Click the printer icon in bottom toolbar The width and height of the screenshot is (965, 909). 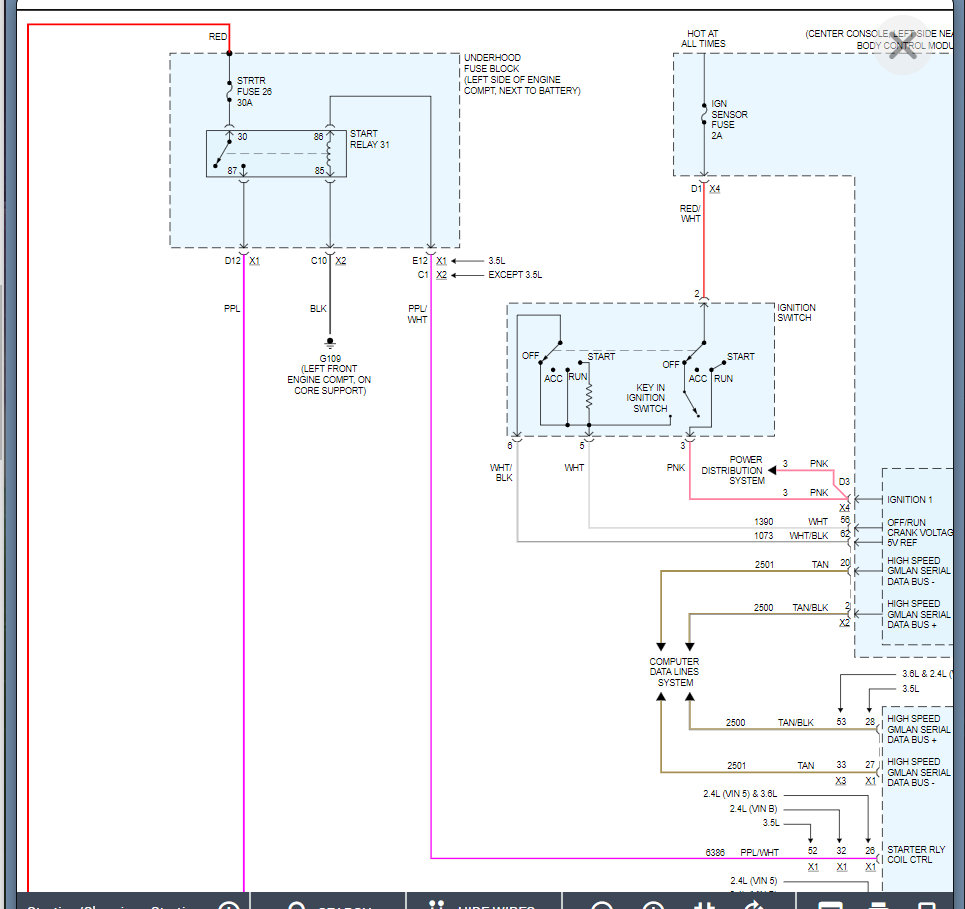879,906
